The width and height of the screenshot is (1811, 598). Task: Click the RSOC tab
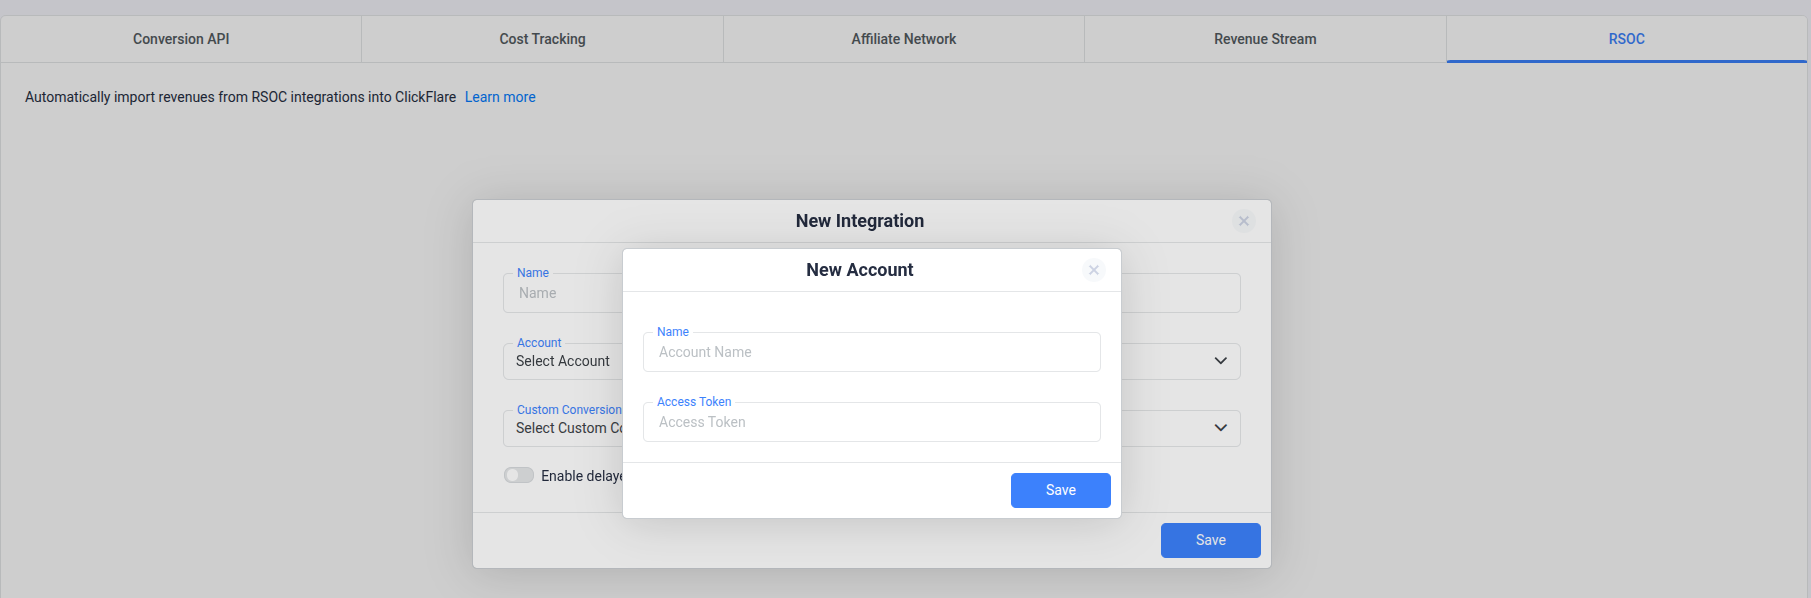pyautogui.click(x=1626, y=39)
